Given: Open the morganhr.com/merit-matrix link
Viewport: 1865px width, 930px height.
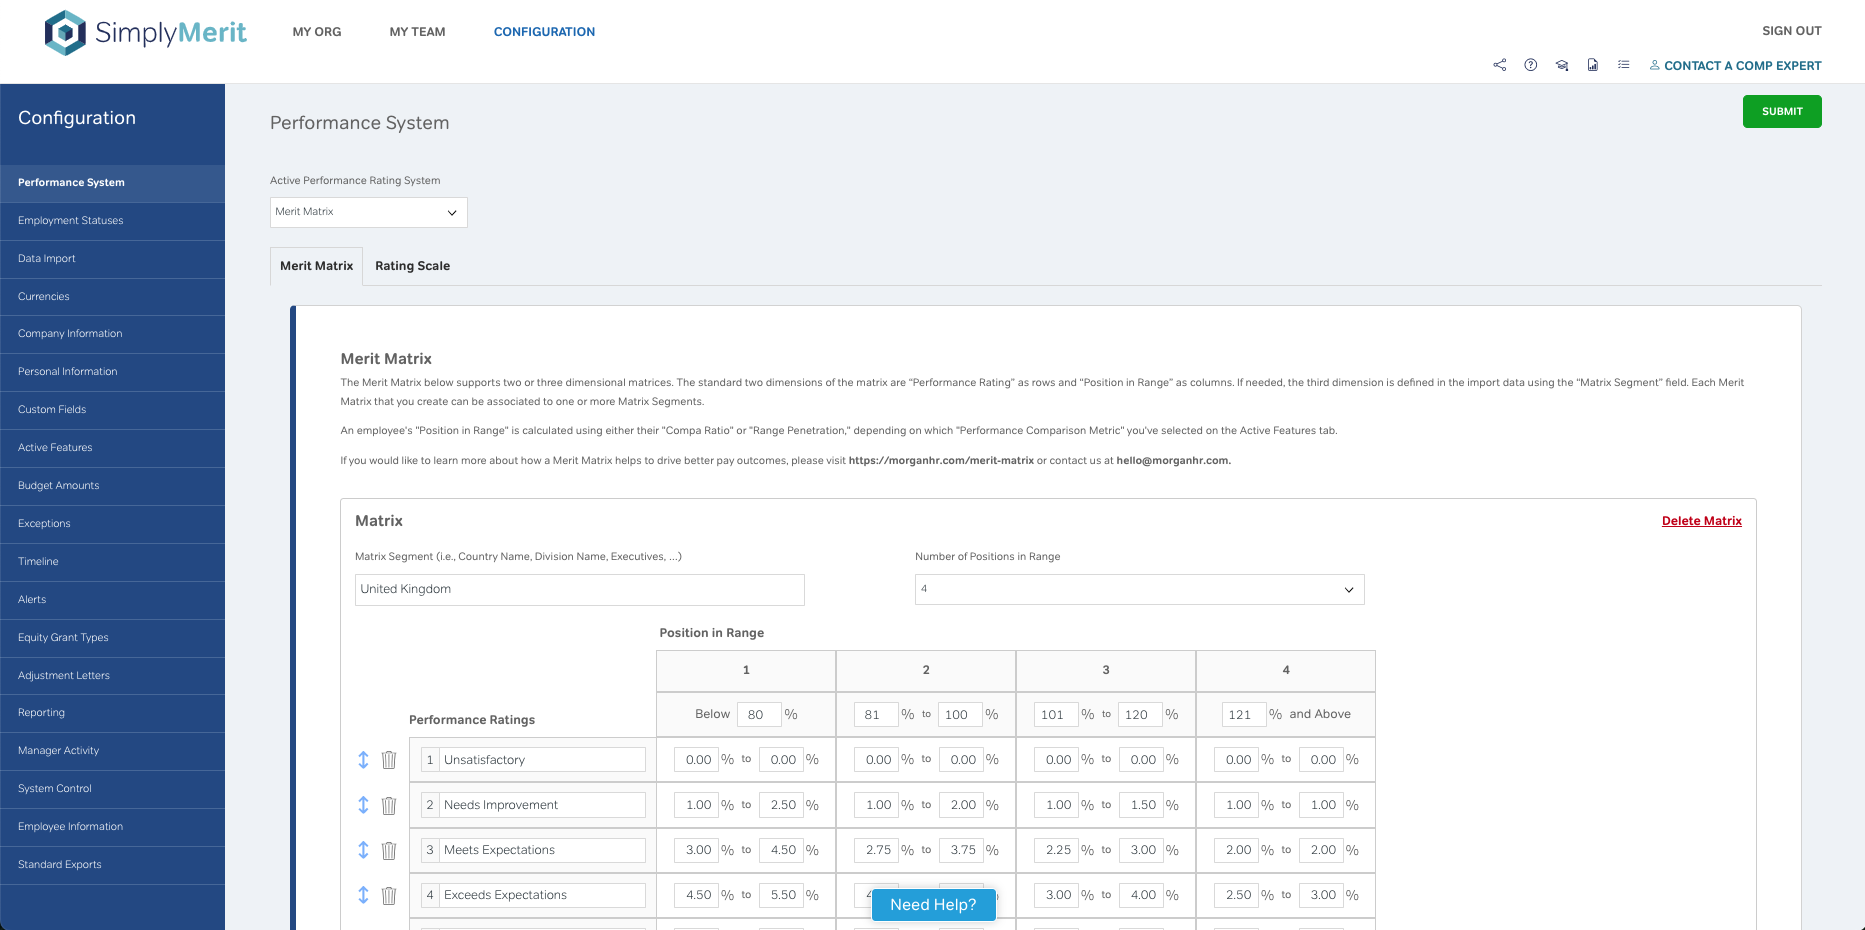Looking at the screenshot, I should [x=941, y=461].
